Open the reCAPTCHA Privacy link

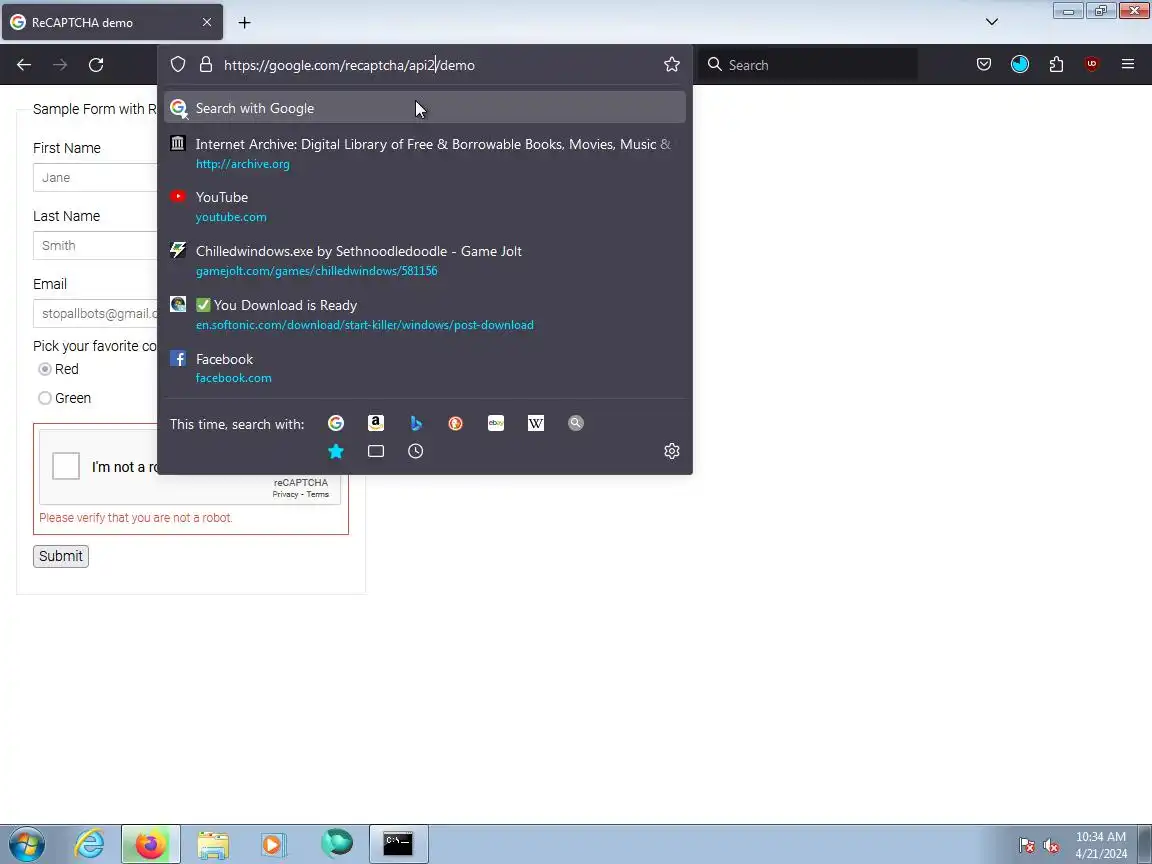click(x=285, y=494)
